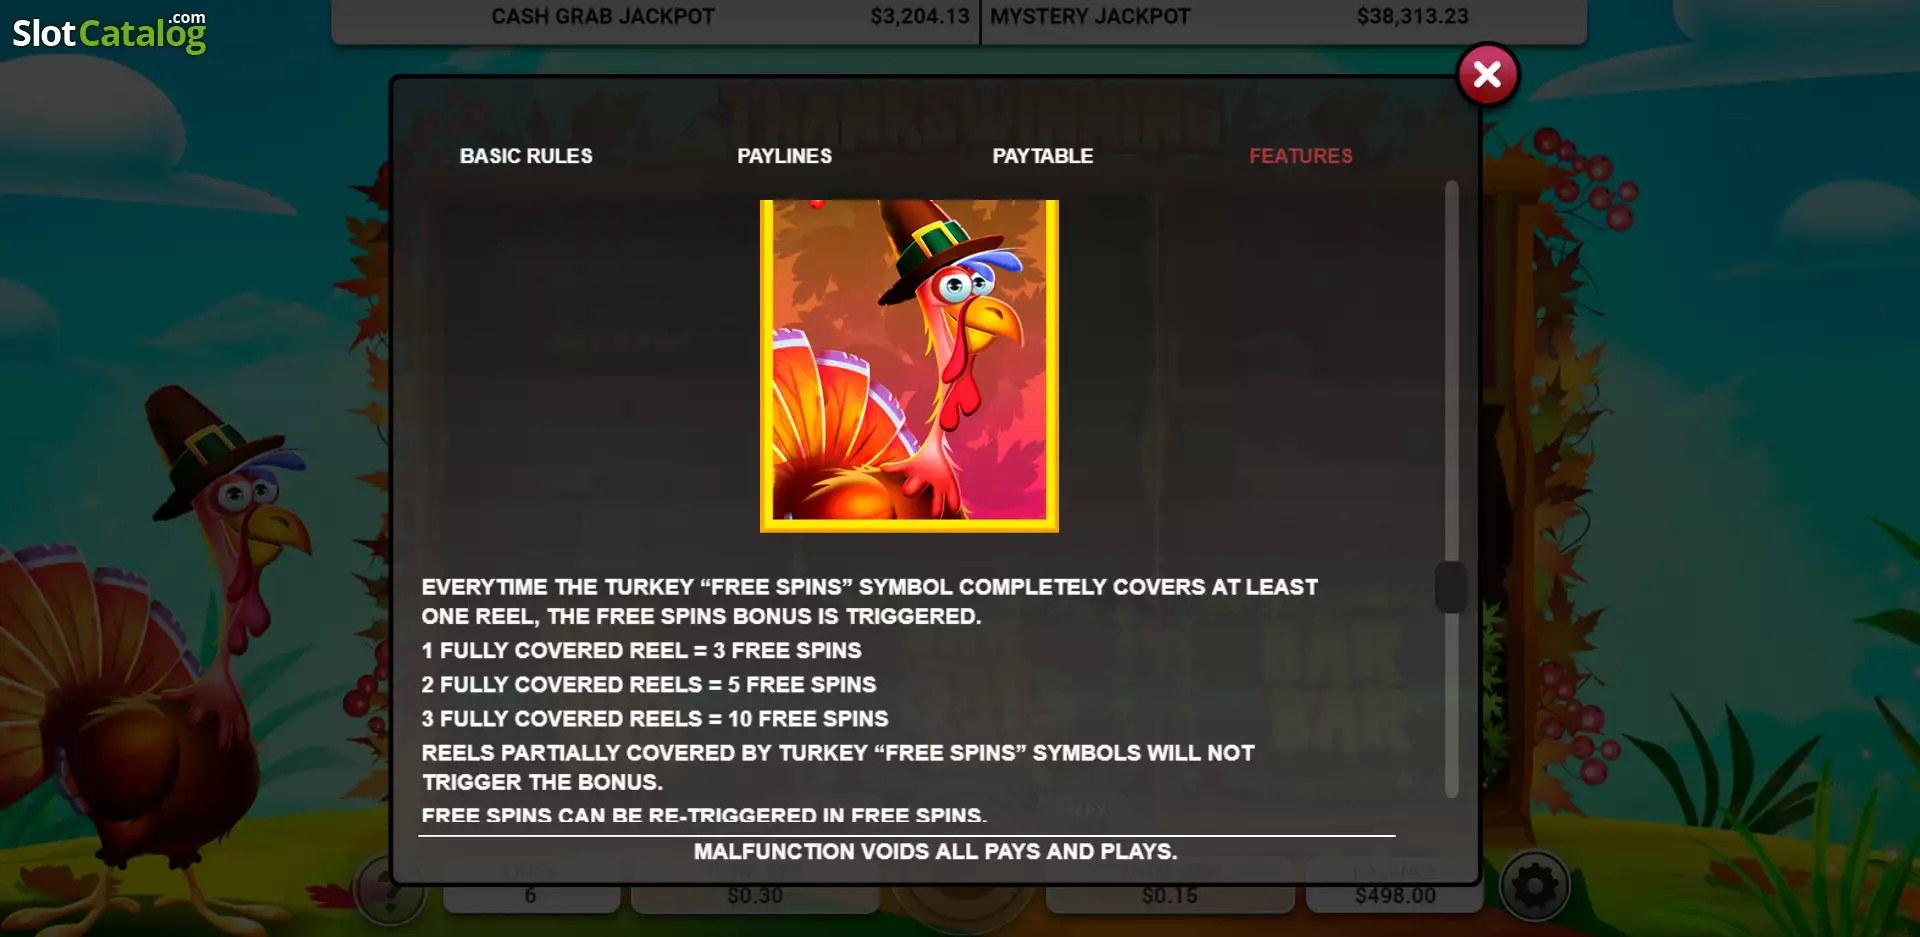
Task: Close the features info popup
Action: coord(1487,74)
